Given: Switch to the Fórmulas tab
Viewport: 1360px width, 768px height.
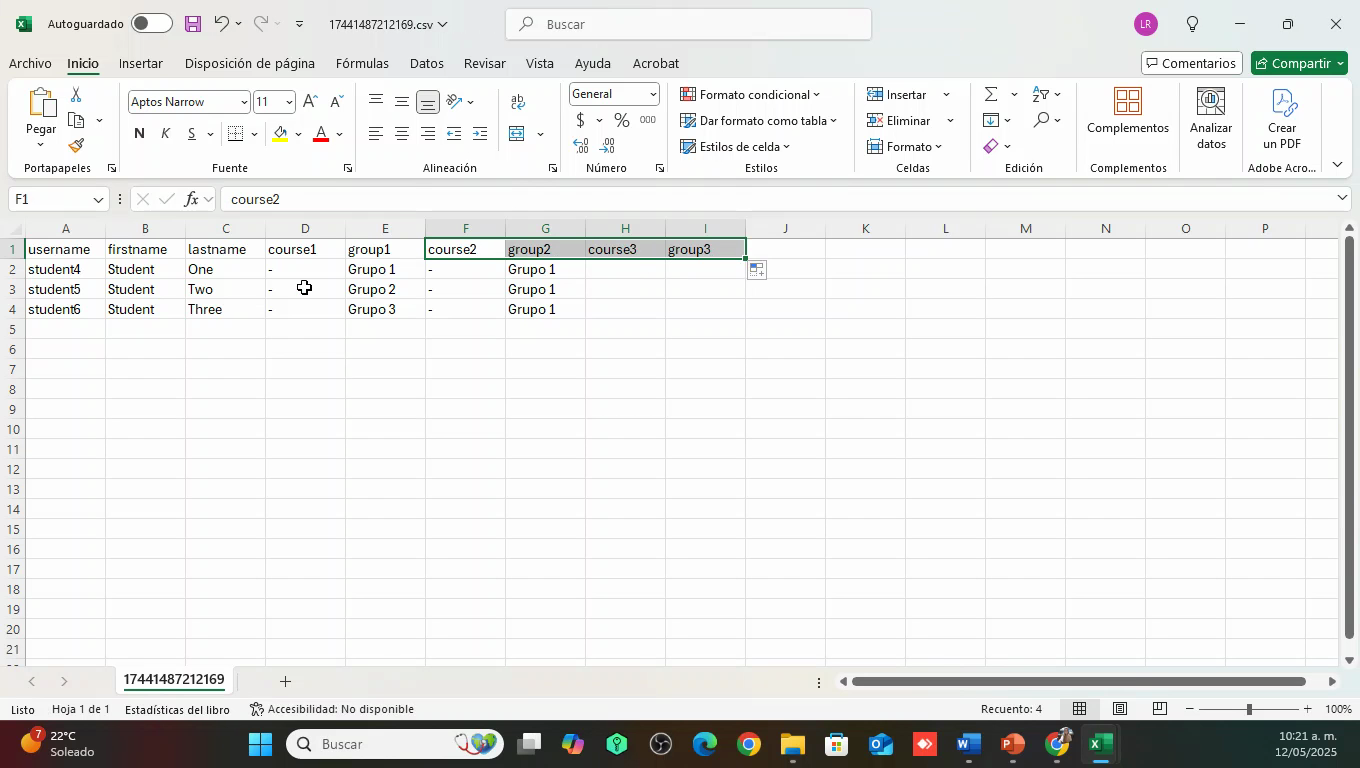Looking at the screenshot, I should tap(362, 63).
